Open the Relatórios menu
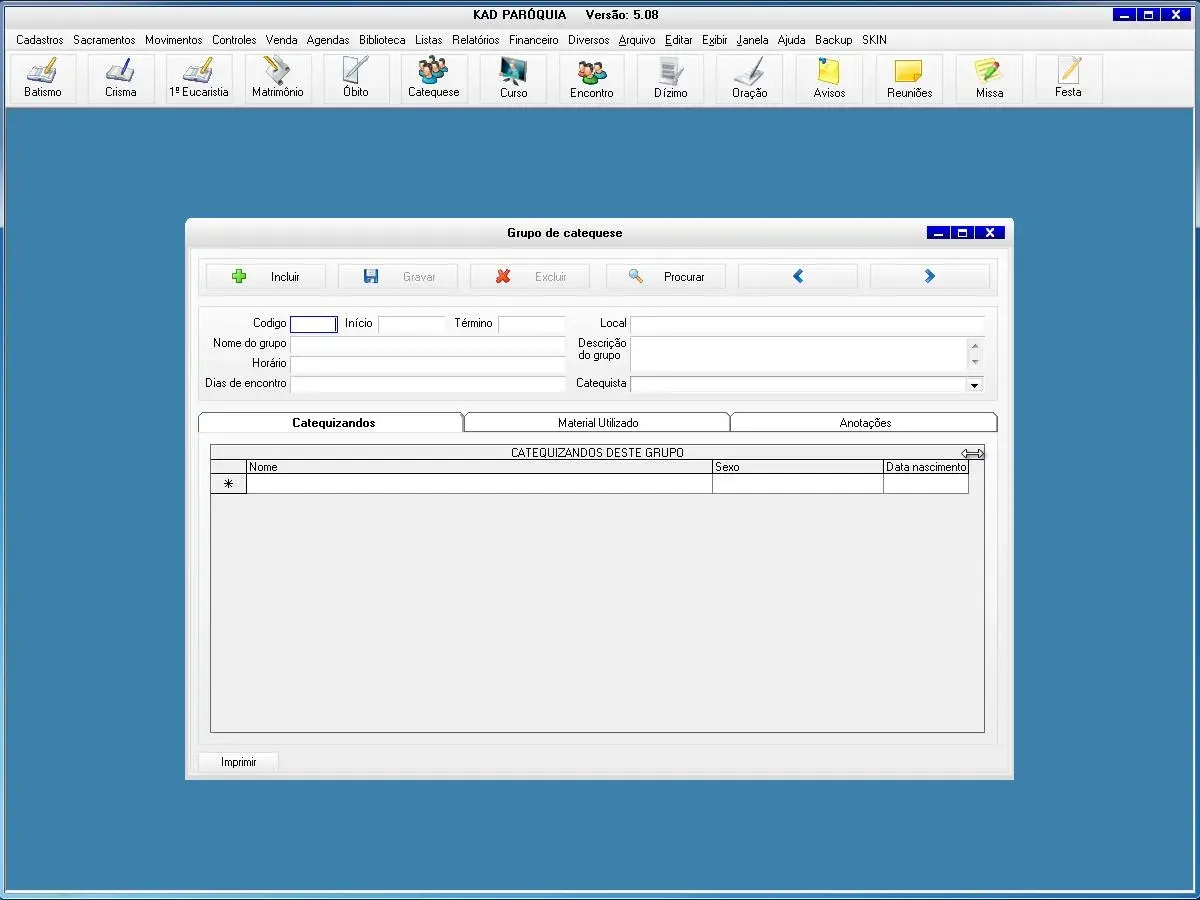The image size is (1200, 900). [x=476, y=40]
